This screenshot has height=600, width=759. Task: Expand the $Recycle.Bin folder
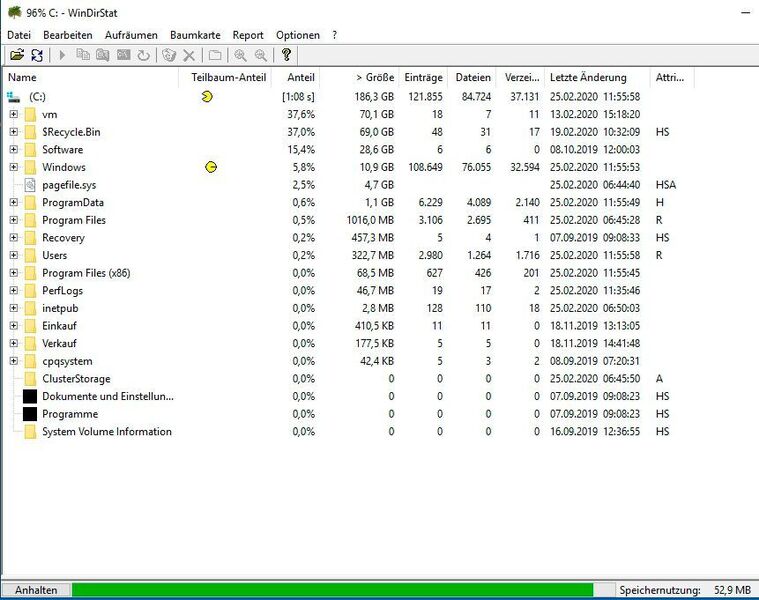14,132
